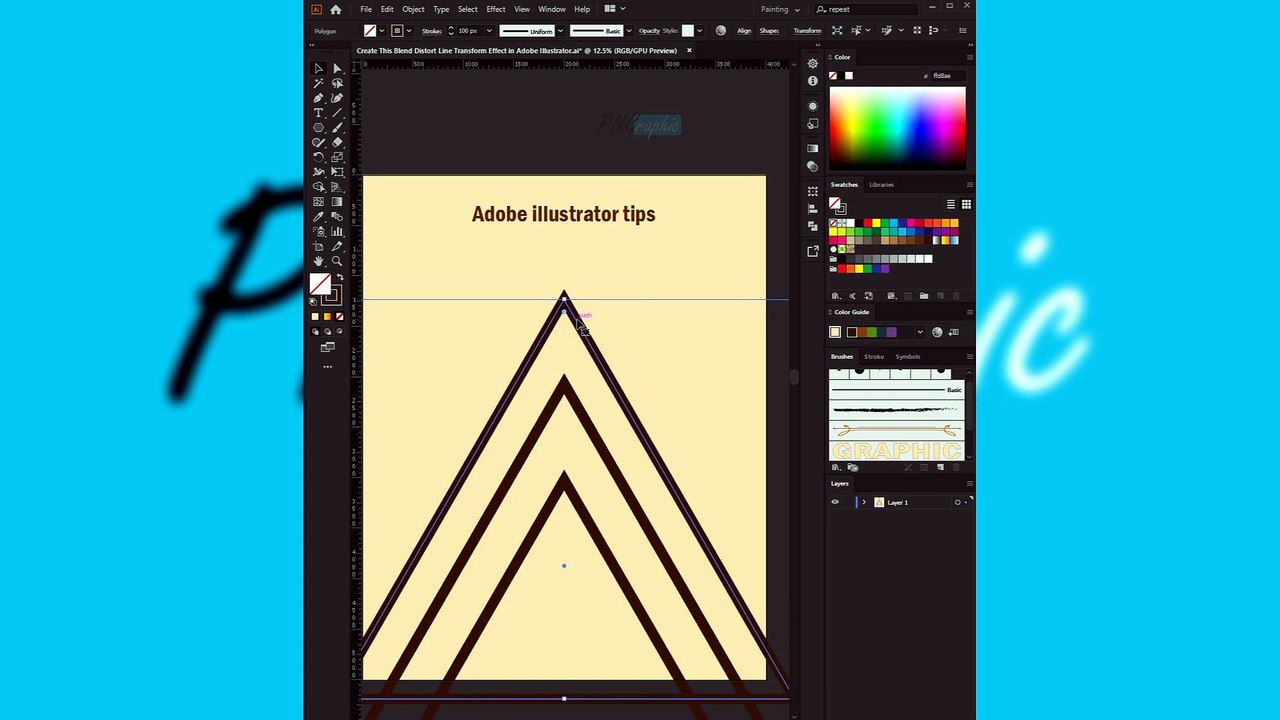Image resolution: width=1280 pixels, height=720 pixels.
Task: Select the Scale tool
Action: pyautogui.click(x=337, y=157)
